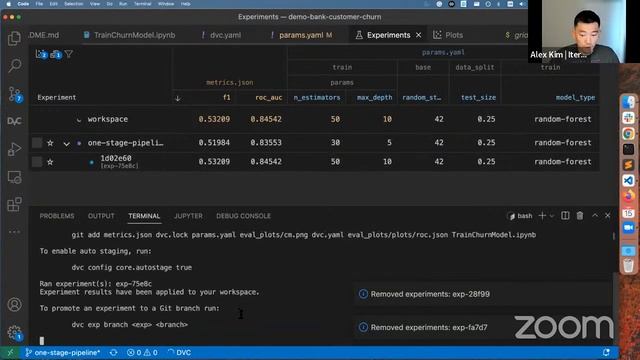Sort by f1 column header
Screen dimensions: 640x360
tap(227, 98)
